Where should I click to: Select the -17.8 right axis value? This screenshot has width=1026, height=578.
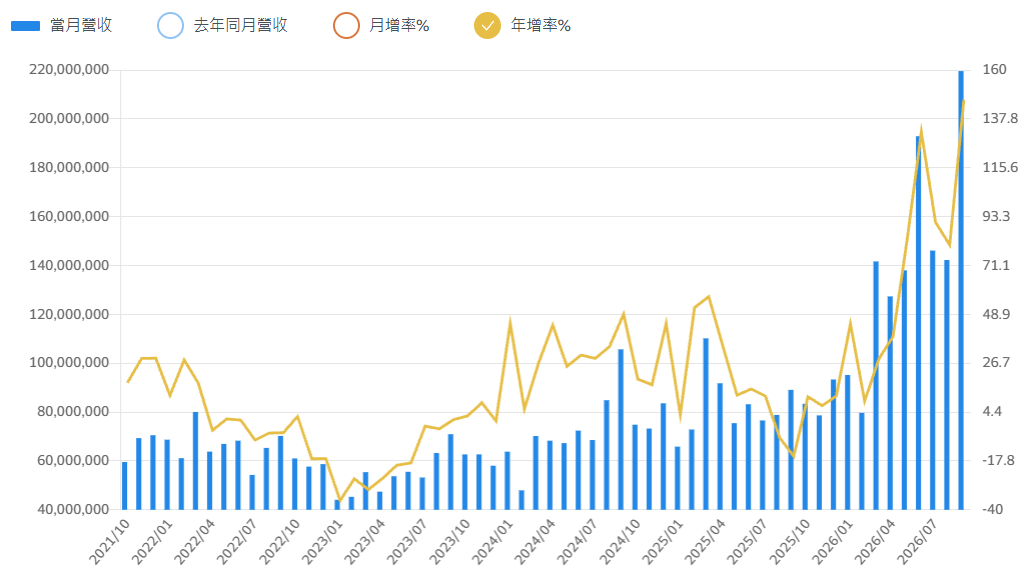pyautogui.click(x=999, y=460)
